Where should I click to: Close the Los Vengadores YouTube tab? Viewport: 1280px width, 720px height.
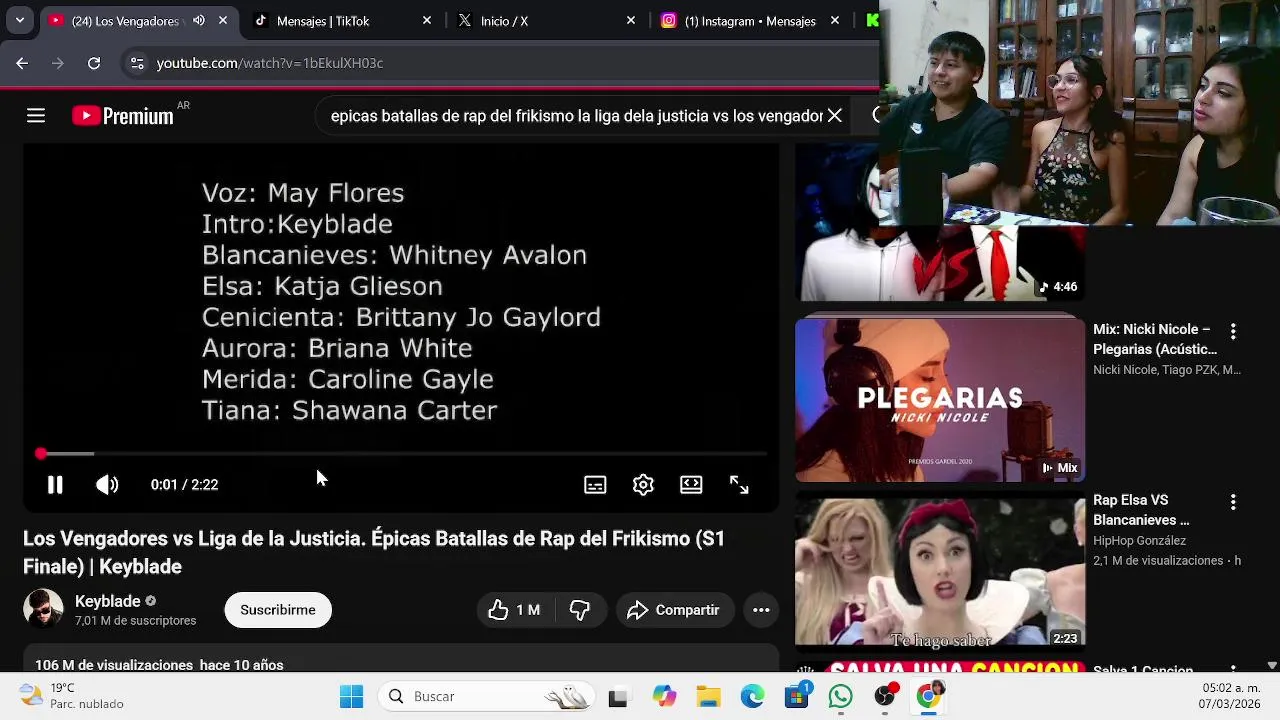223,20
